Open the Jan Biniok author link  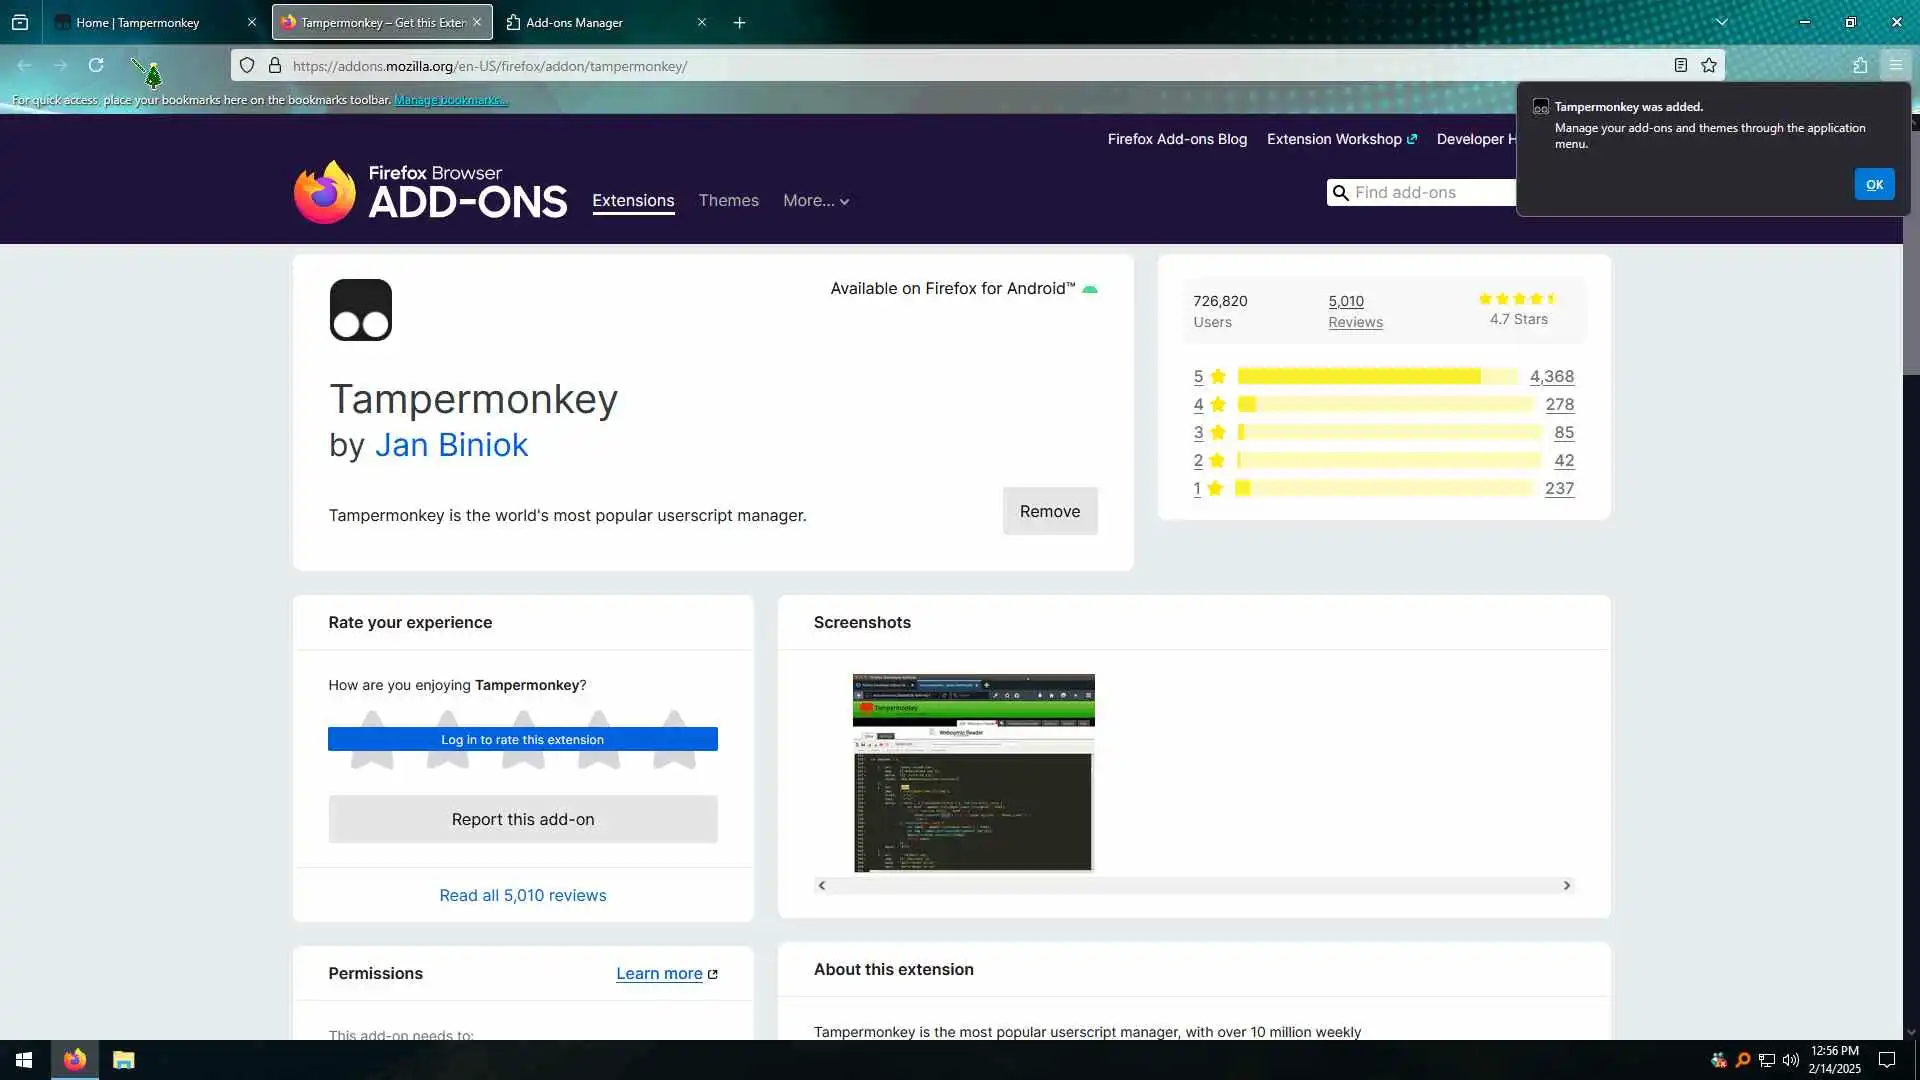tap(451, 445)
